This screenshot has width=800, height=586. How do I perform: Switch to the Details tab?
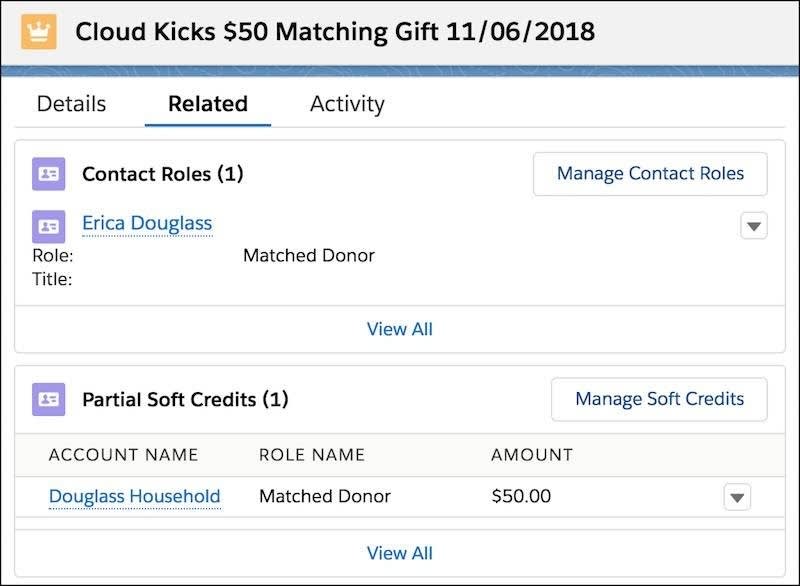click(70, 103)
